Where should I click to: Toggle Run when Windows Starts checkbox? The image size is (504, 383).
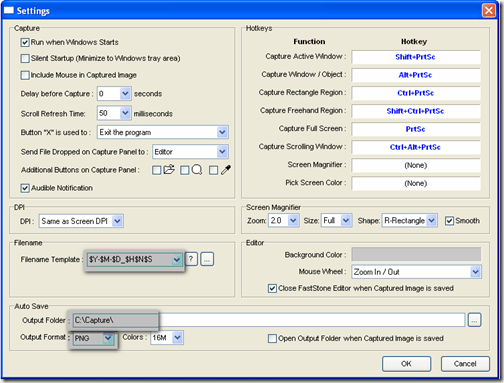pos(25,42)
